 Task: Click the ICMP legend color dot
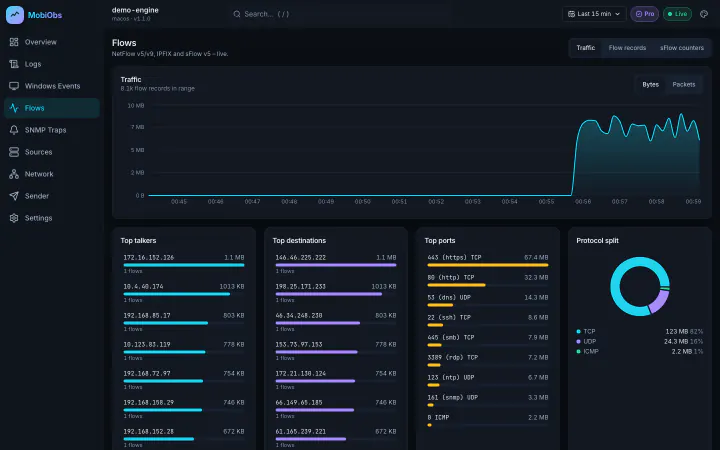click(x=579, y=352)
